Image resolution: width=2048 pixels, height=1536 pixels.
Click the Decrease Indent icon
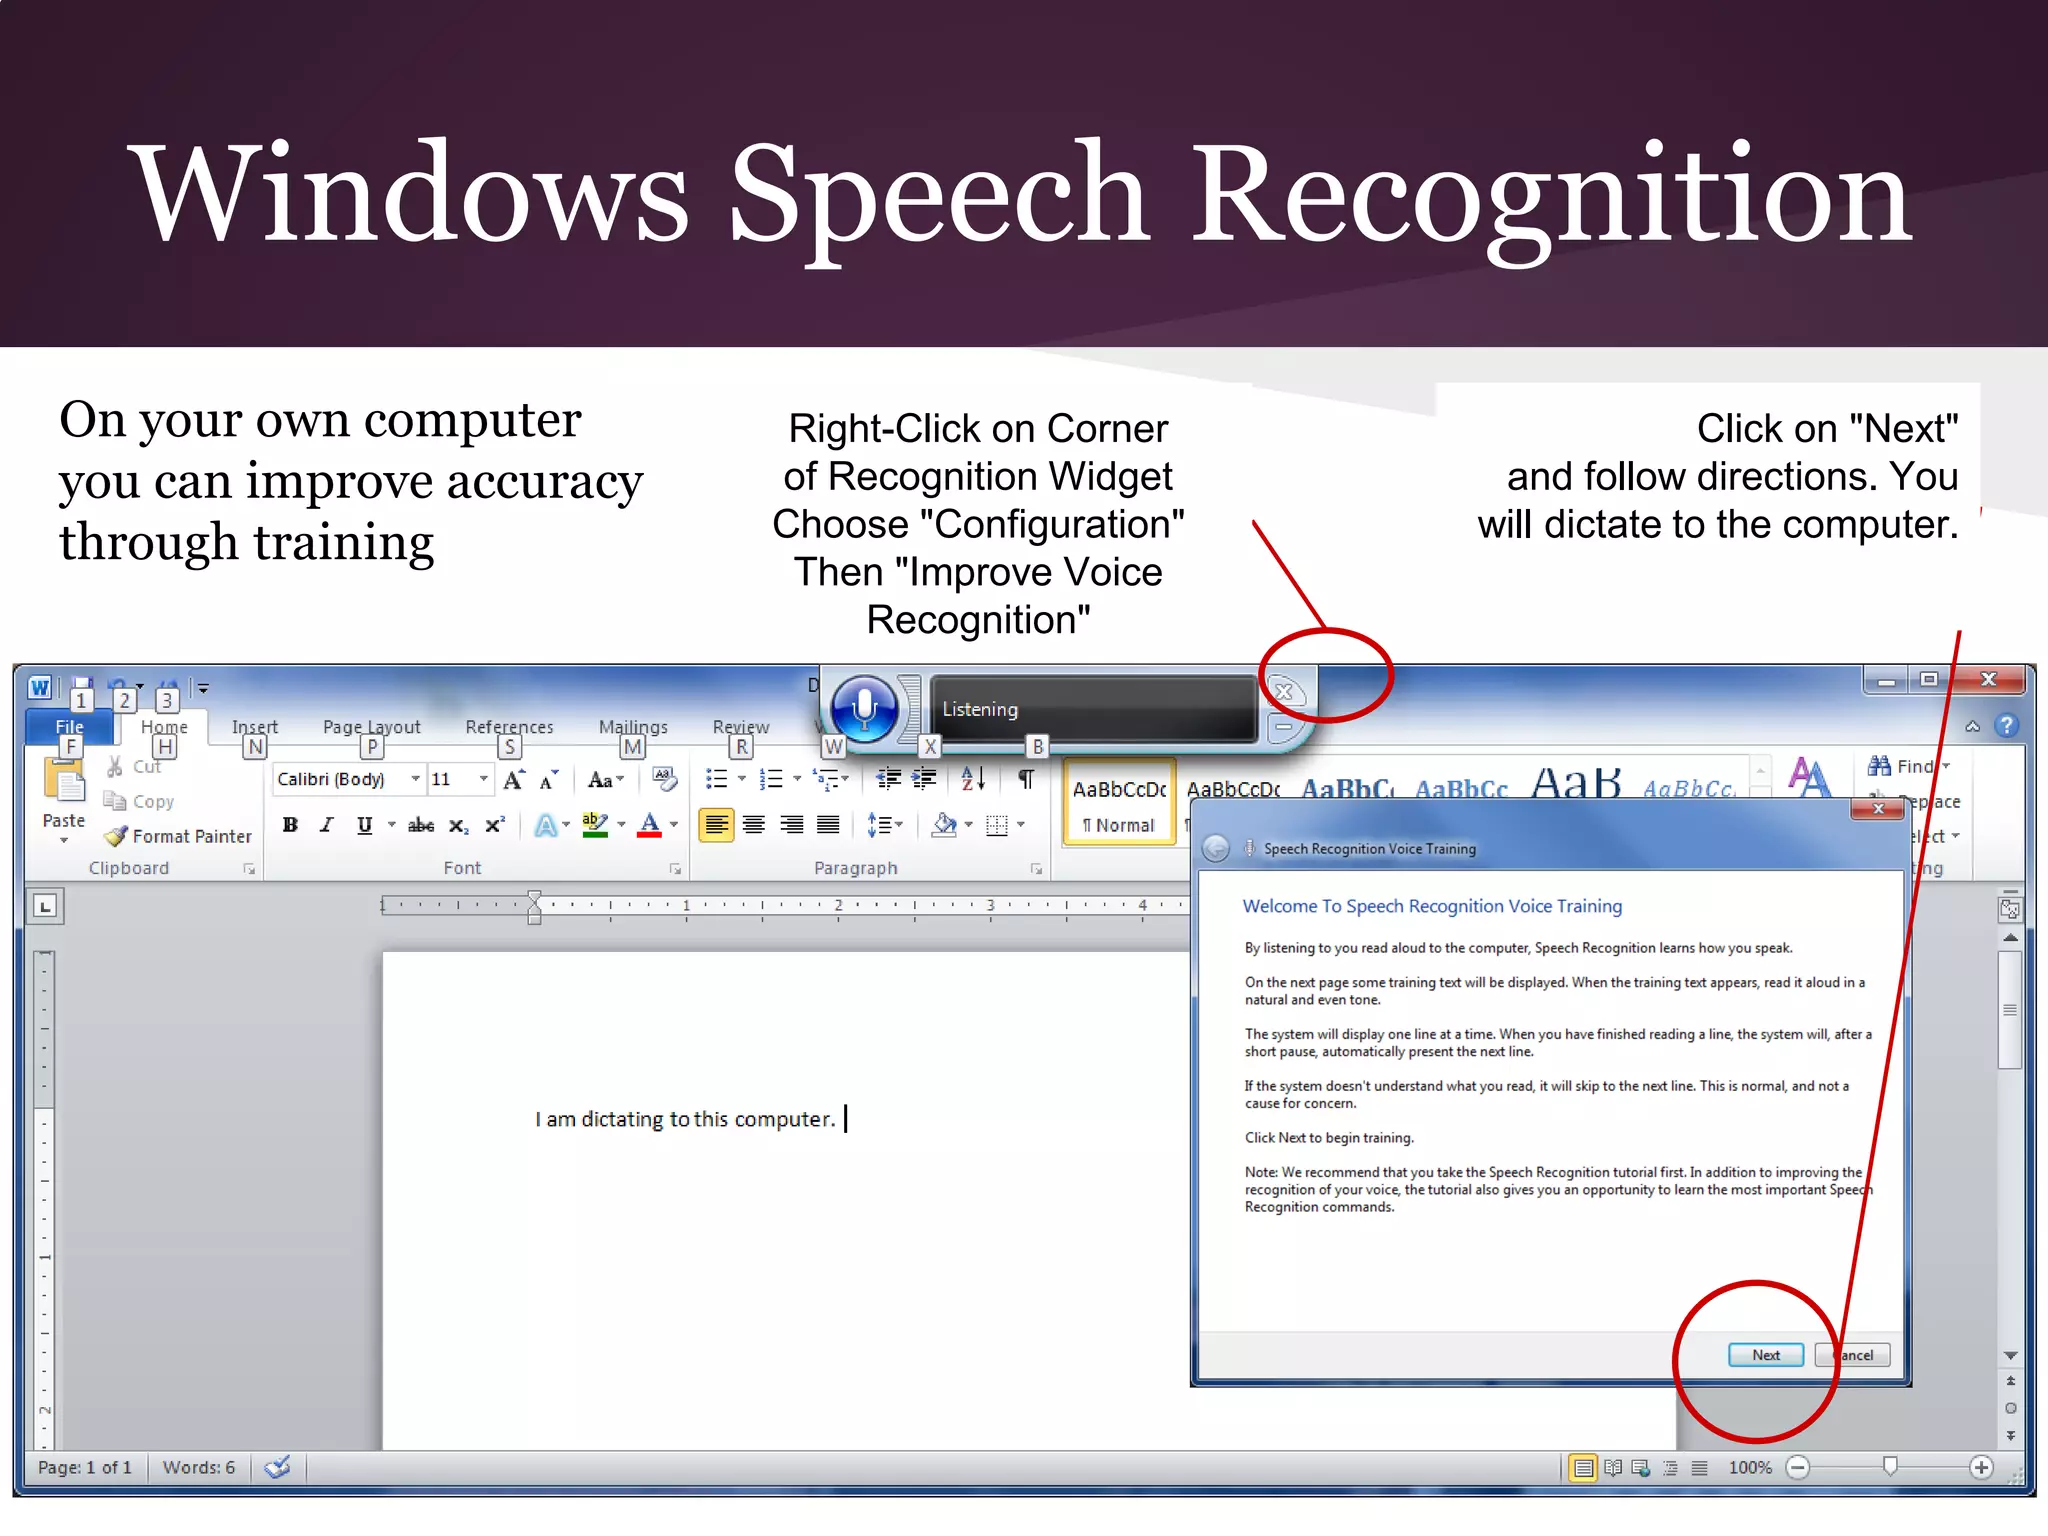[x=889, y=779]
